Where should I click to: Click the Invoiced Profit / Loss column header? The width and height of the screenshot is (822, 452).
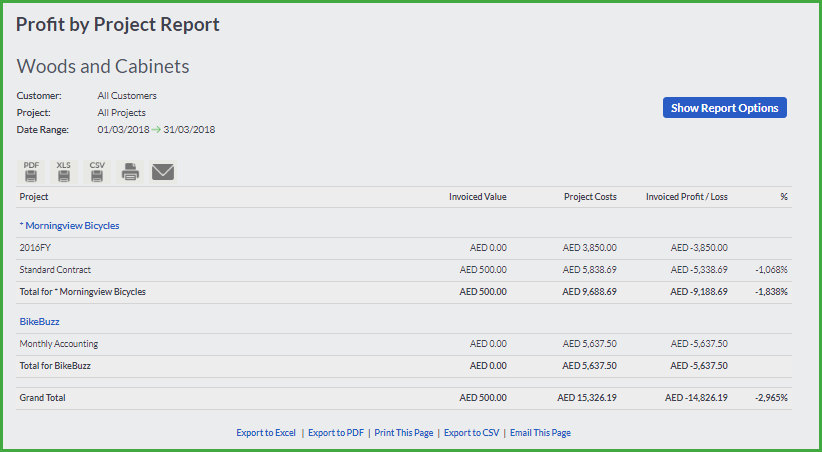[x=687, y=197]
